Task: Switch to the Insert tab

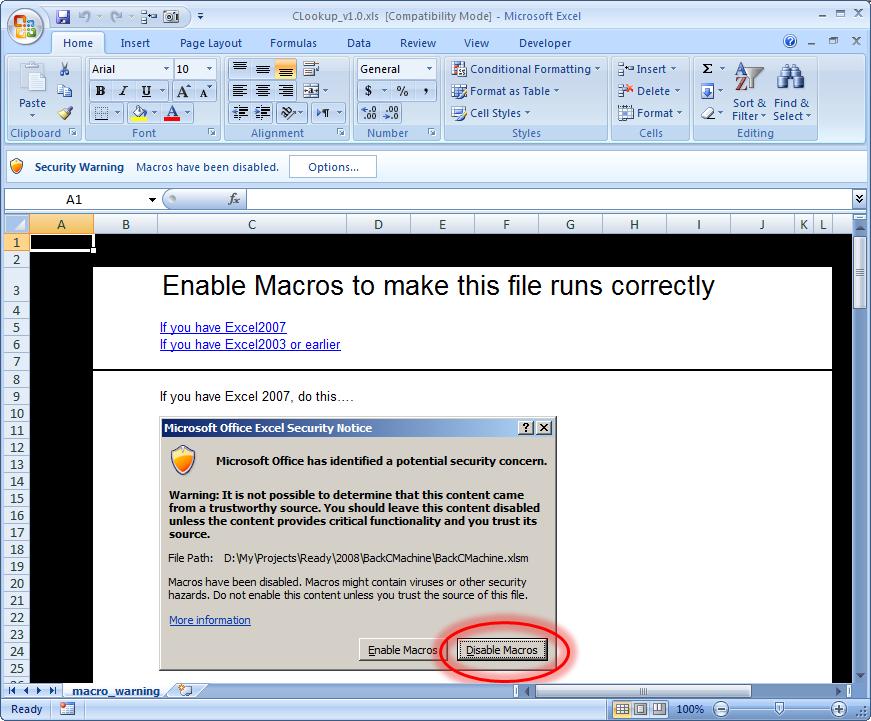Action: click(x=135, y=43)
